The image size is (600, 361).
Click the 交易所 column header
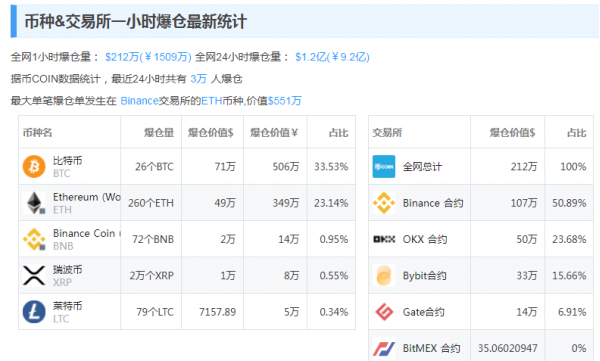pyautogui.click(x=387, y=132)
